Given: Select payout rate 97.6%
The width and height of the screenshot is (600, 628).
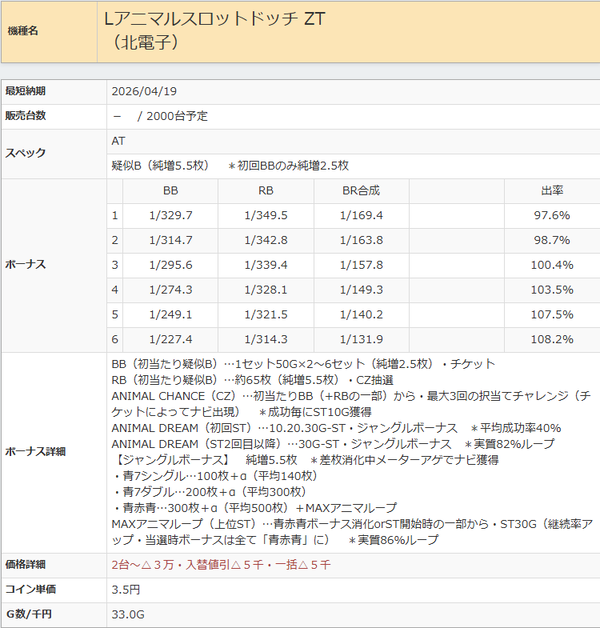Looking at the screenshot, I should tap(552, 215).
